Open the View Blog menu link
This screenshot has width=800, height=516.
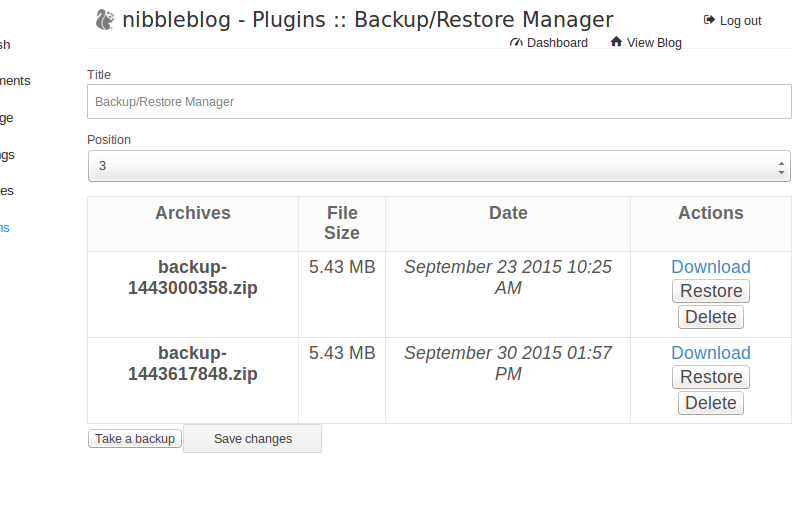[654, 43]
